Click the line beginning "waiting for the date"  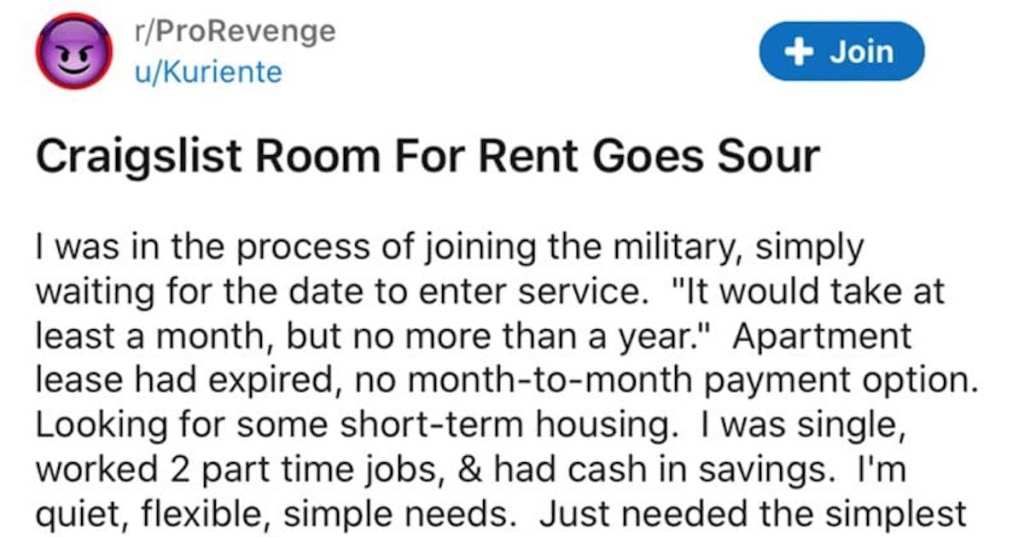click(490, 291)
